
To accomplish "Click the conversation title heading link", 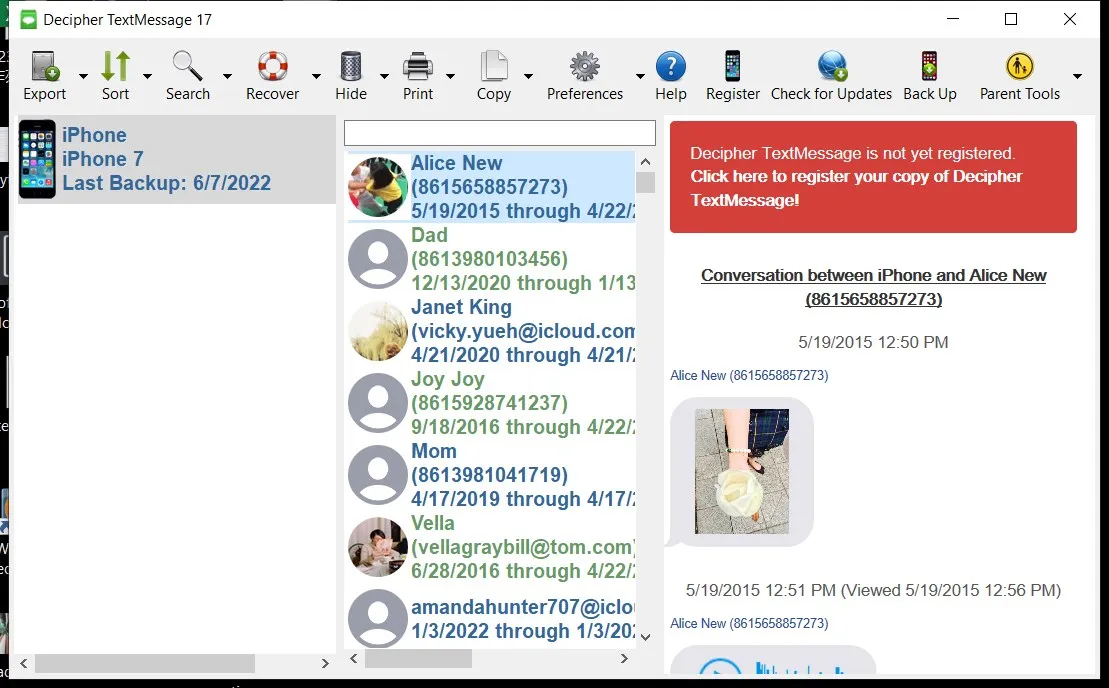I will coord(873,287).
